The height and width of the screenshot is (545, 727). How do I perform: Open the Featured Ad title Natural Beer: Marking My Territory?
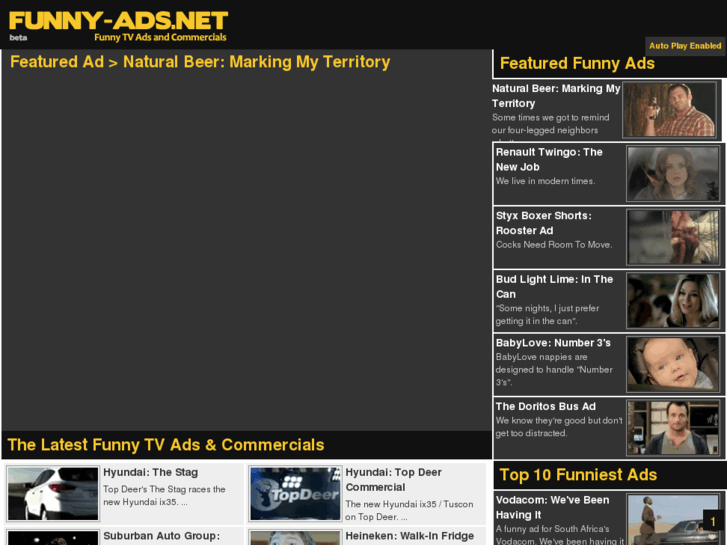256,62
